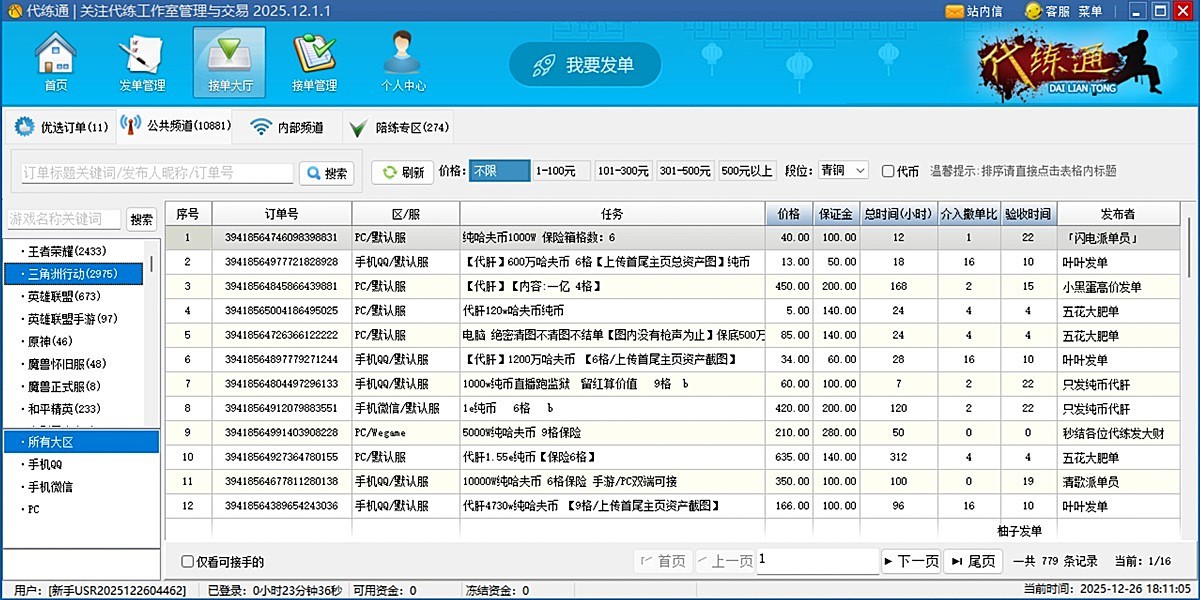
Task: Click the page number input field
Action: pos(817,561)
